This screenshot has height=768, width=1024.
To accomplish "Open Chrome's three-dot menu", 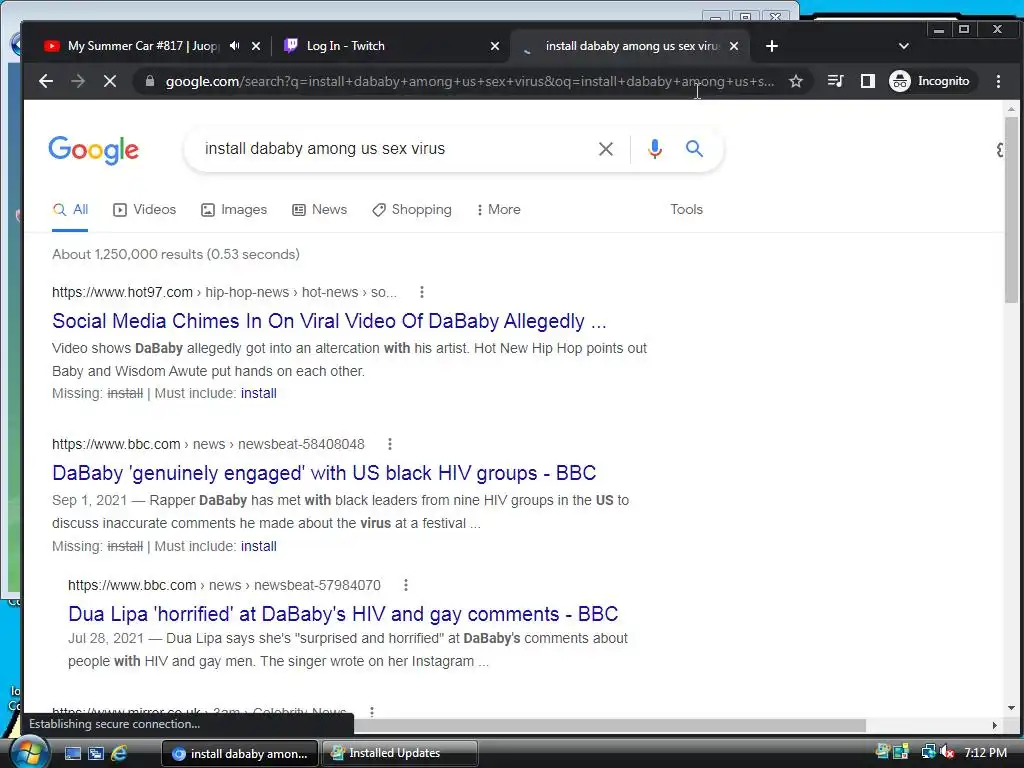I will click(x=998, y=81).
